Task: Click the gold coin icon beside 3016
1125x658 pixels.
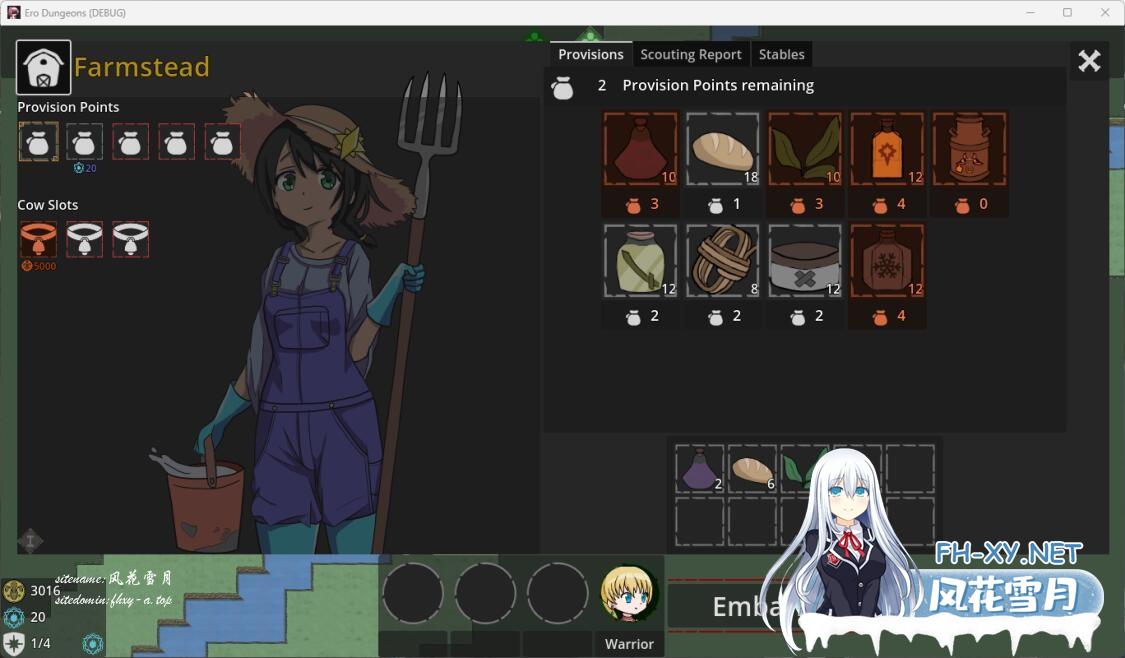Action: pyautogui.click(x=14, y=591)
